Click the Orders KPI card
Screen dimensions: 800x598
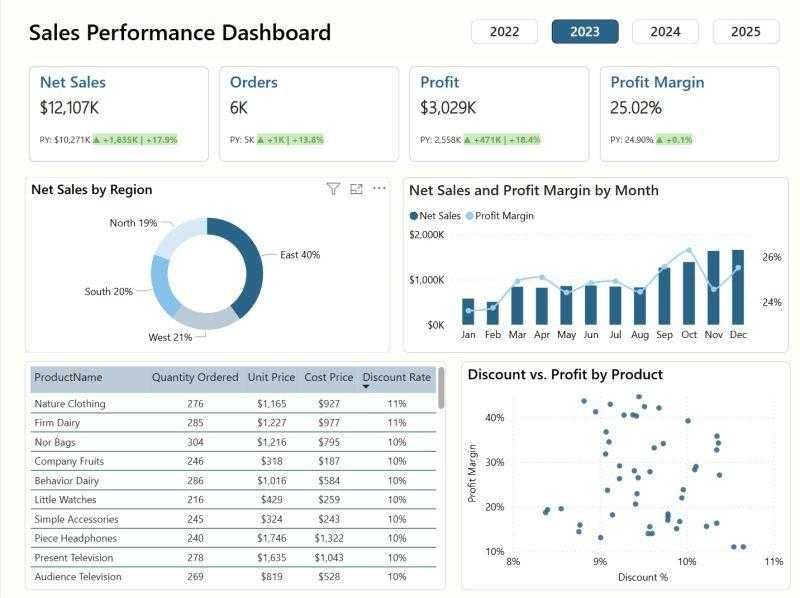tap(309, 114)
